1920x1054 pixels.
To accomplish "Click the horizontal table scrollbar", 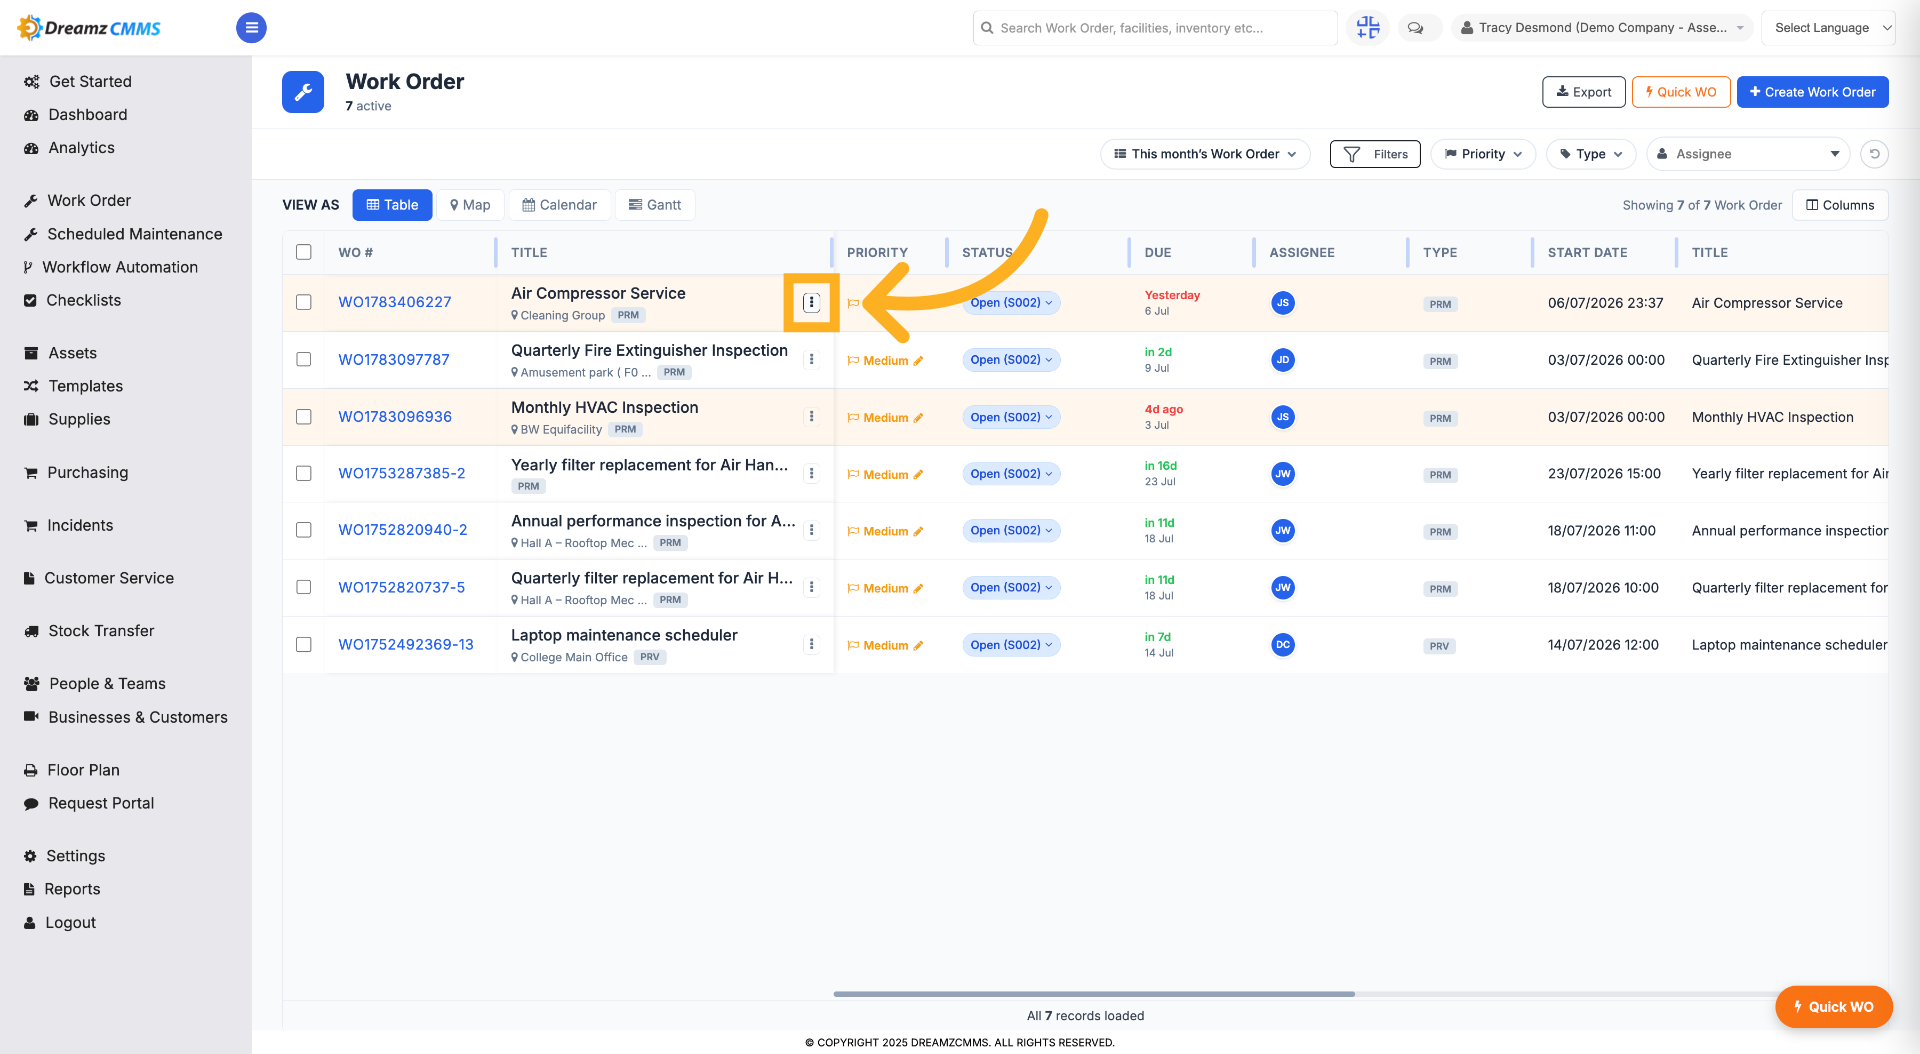I will [x=1094, y=994].
